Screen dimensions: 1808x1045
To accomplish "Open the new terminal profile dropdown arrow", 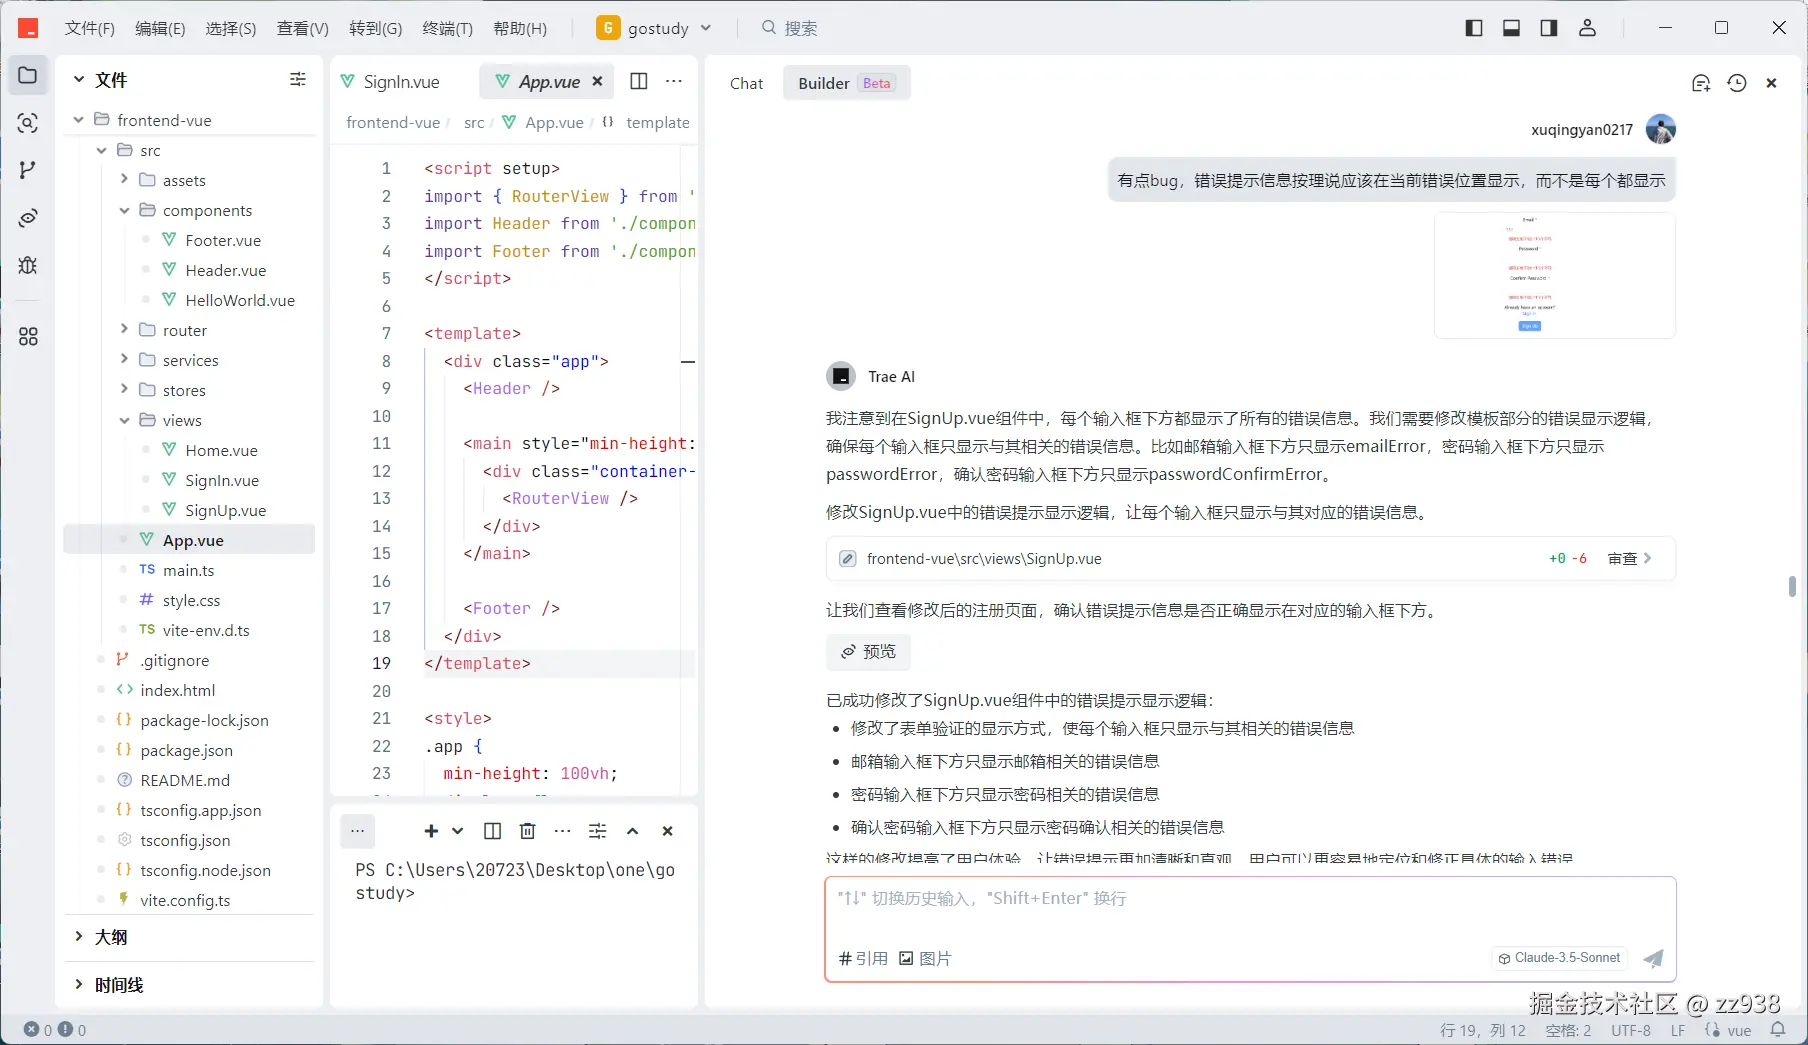I will [458, 831].
